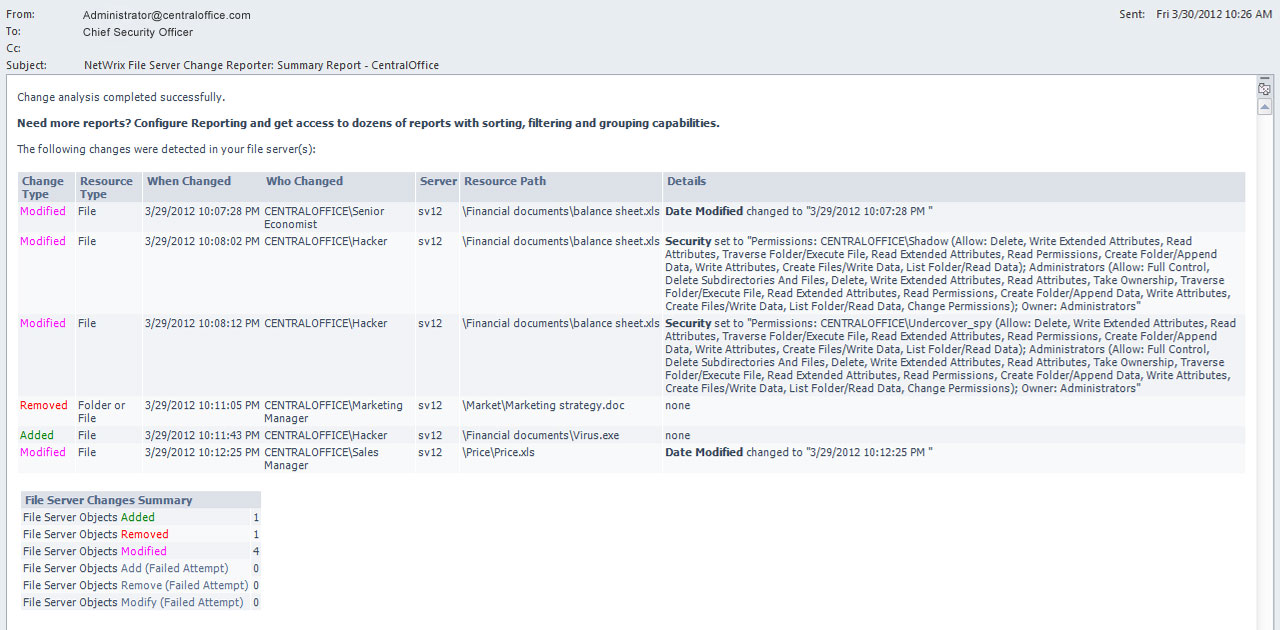Click timestamp 3/29/2012 10:08:02 PM

(202, 241)
